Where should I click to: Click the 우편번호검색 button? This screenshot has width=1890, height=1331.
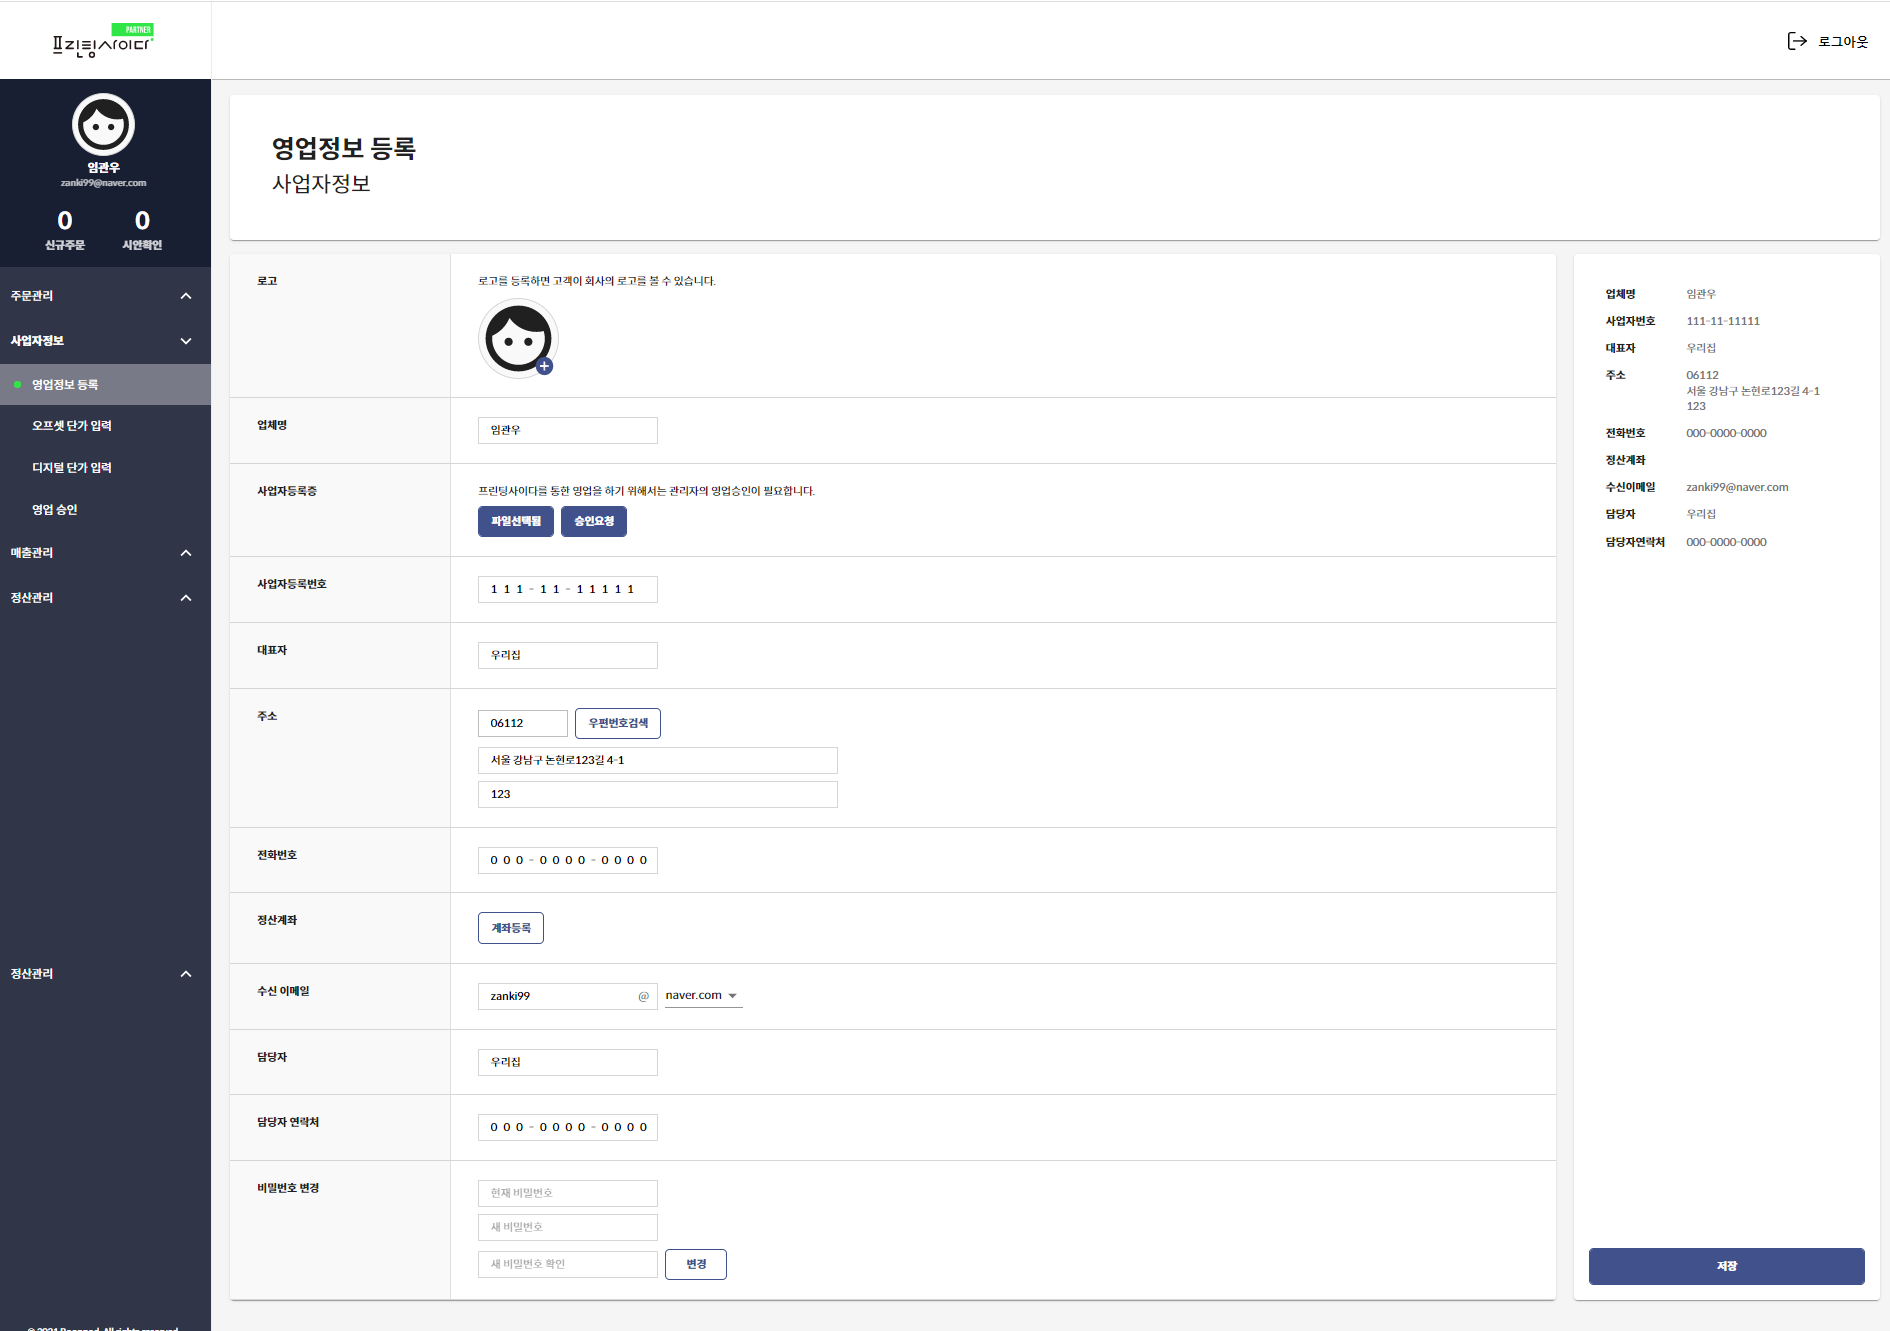(x=617, y=723)
